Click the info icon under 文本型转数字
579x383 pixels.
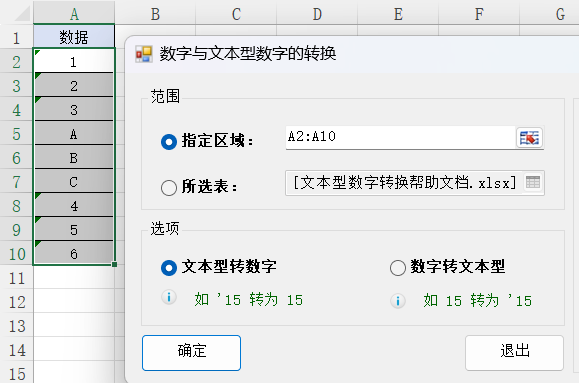[169, 297]
